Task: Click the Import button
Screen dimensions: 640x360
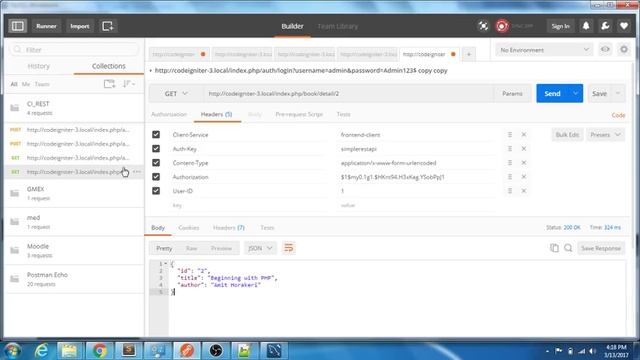Action: coord(80,26)
